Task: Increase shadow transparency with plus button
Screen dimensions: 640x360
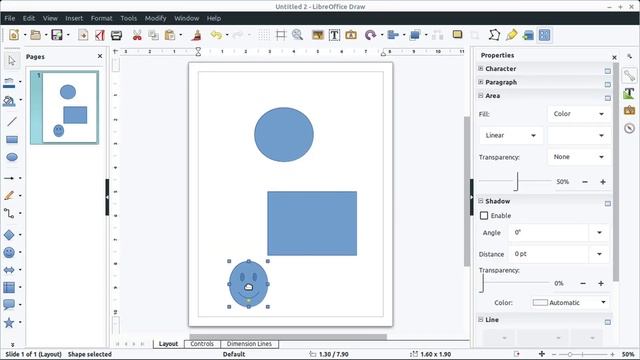Action: pos(601,283)
